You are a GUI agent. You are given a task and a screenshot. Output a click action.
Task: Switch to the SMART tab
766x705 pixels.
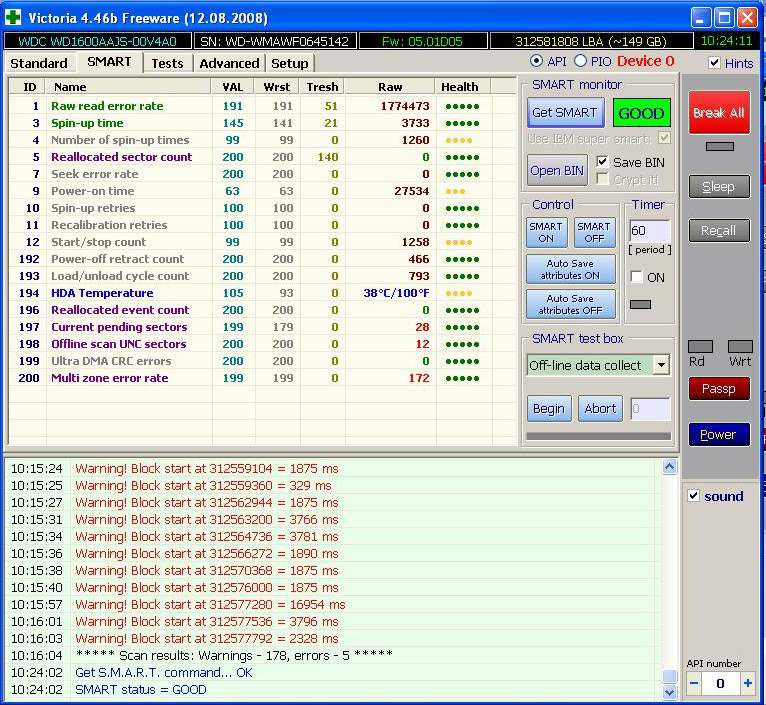pyautogui.click(x=109, y=62)
